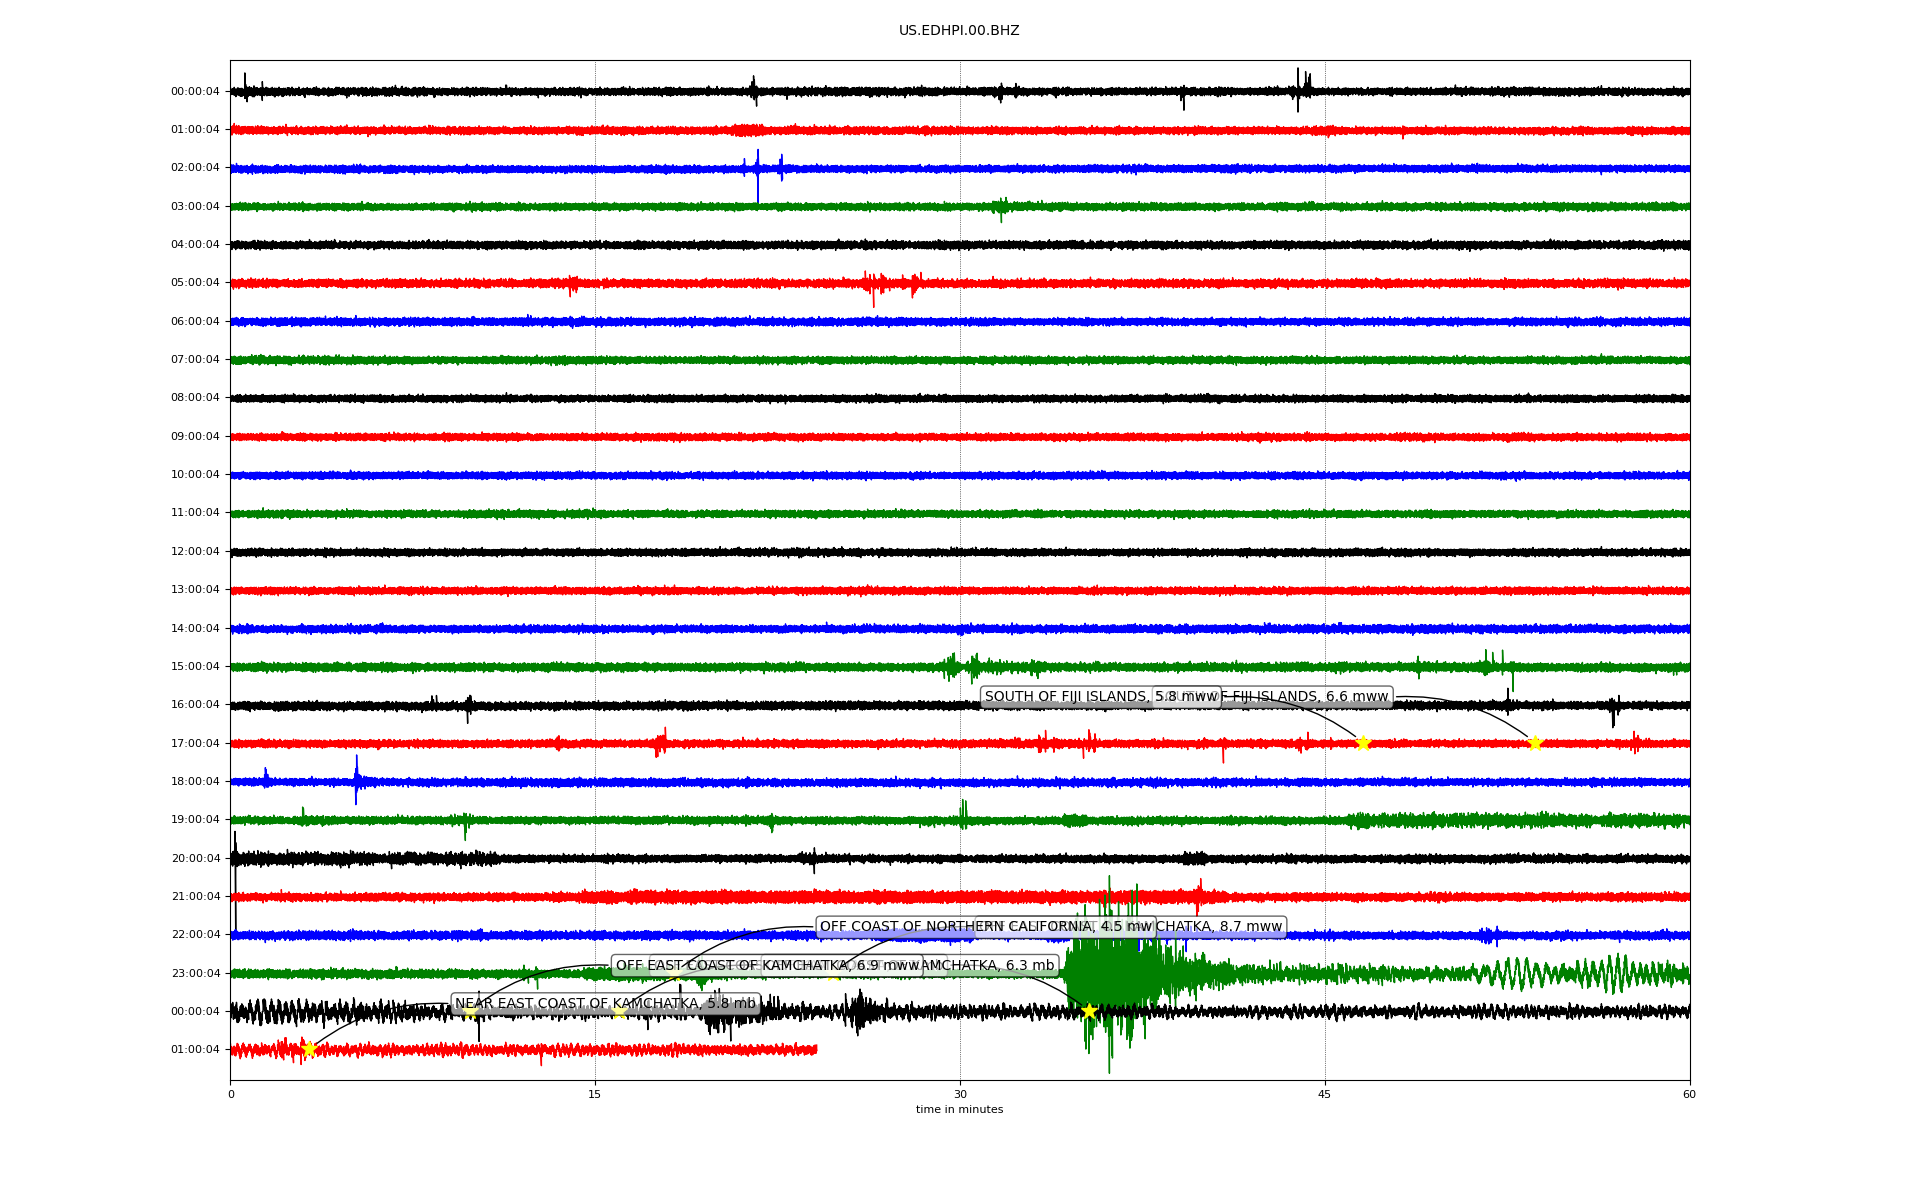Select the x-axis tick label 45

point(1325,1094)
